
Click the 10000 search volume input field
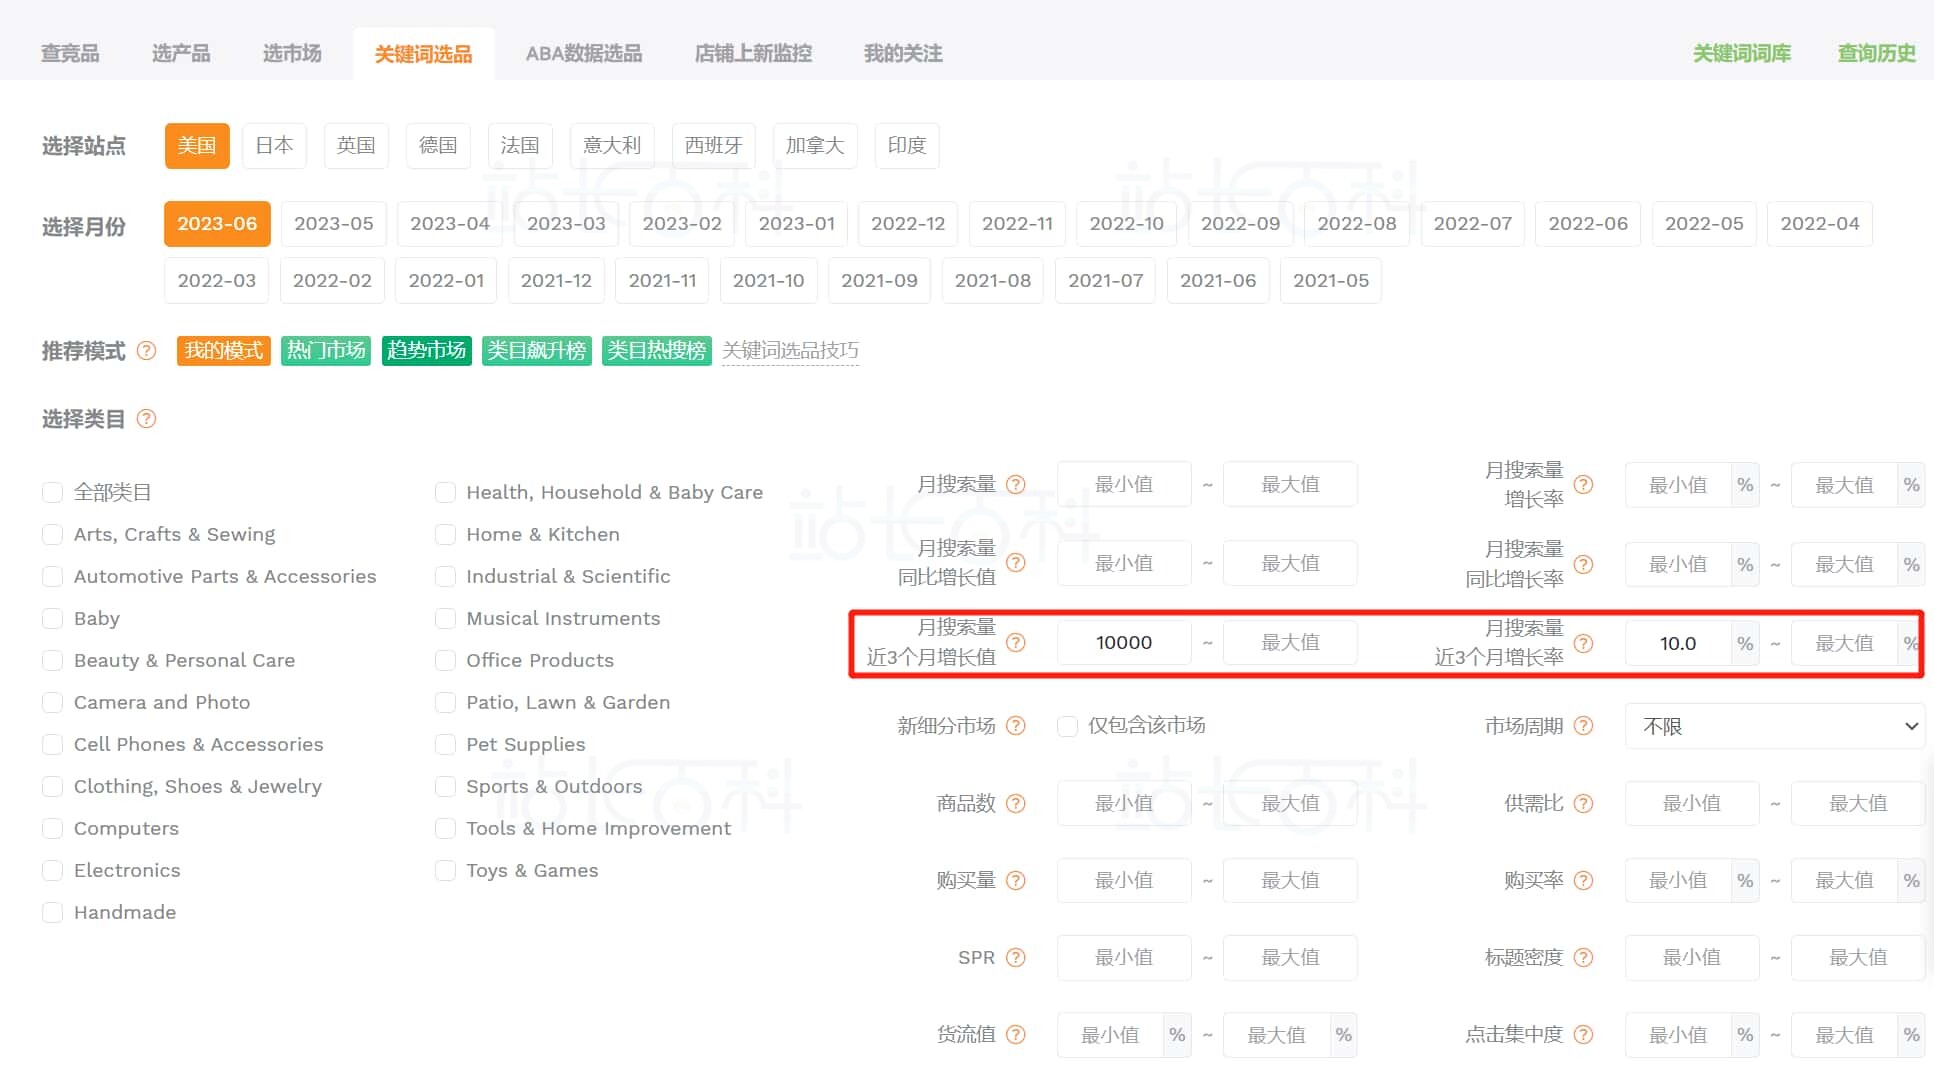click(x=1123, y=642)
